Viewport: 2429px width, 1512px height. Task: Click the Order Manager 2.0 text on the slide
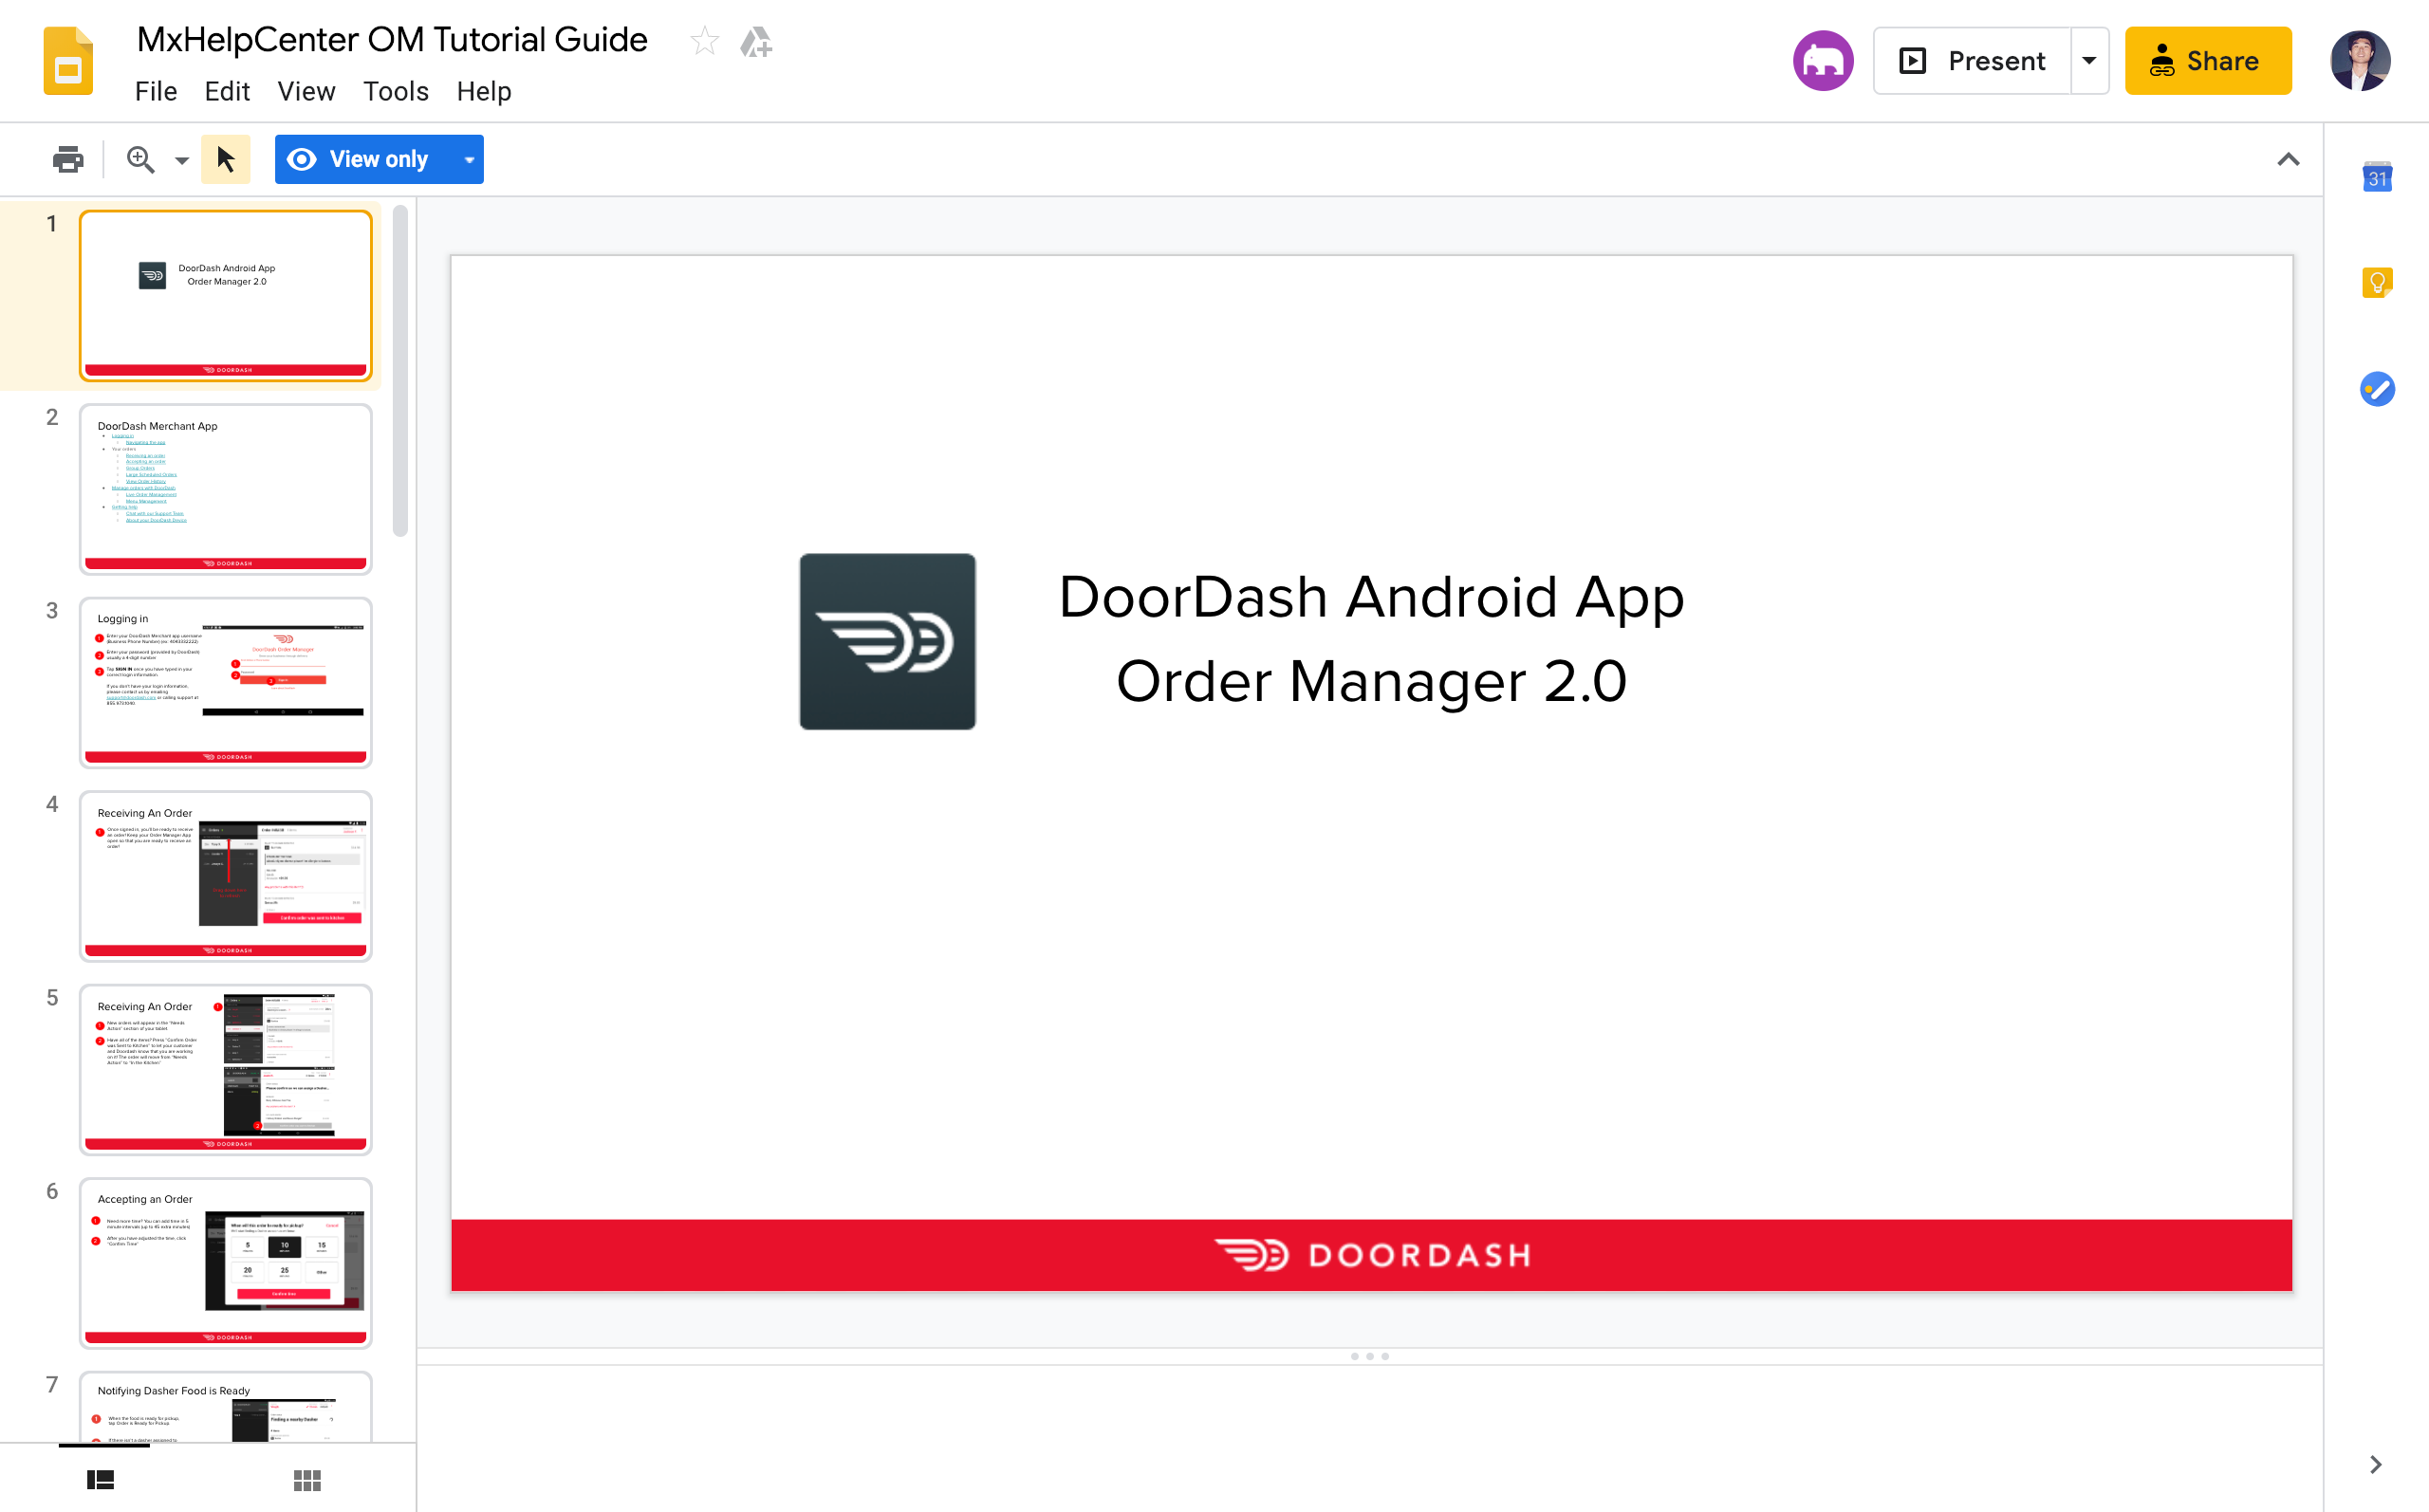pos(1371,682)
